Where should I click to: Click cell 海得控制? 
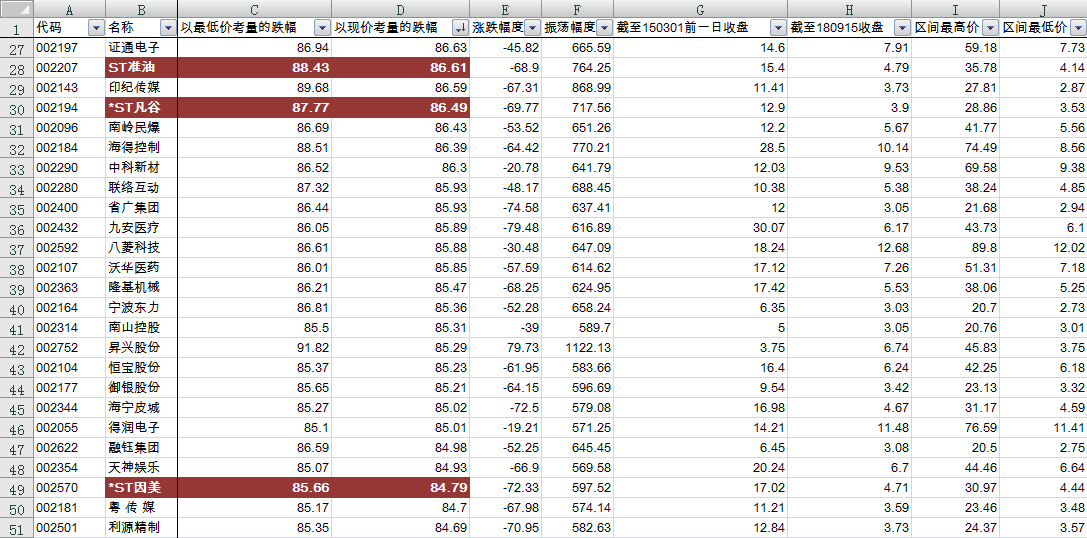141,148
